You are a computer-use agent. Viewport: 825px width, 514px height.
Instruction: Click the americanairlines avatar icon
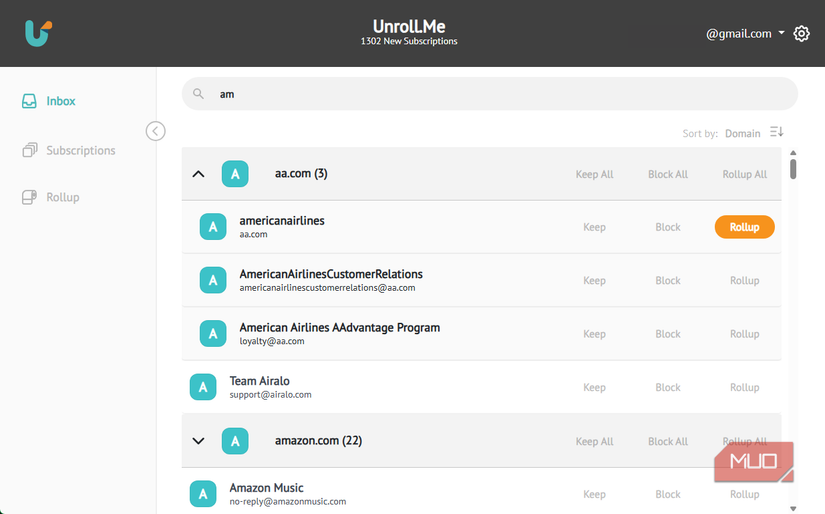tap(213, 227)
